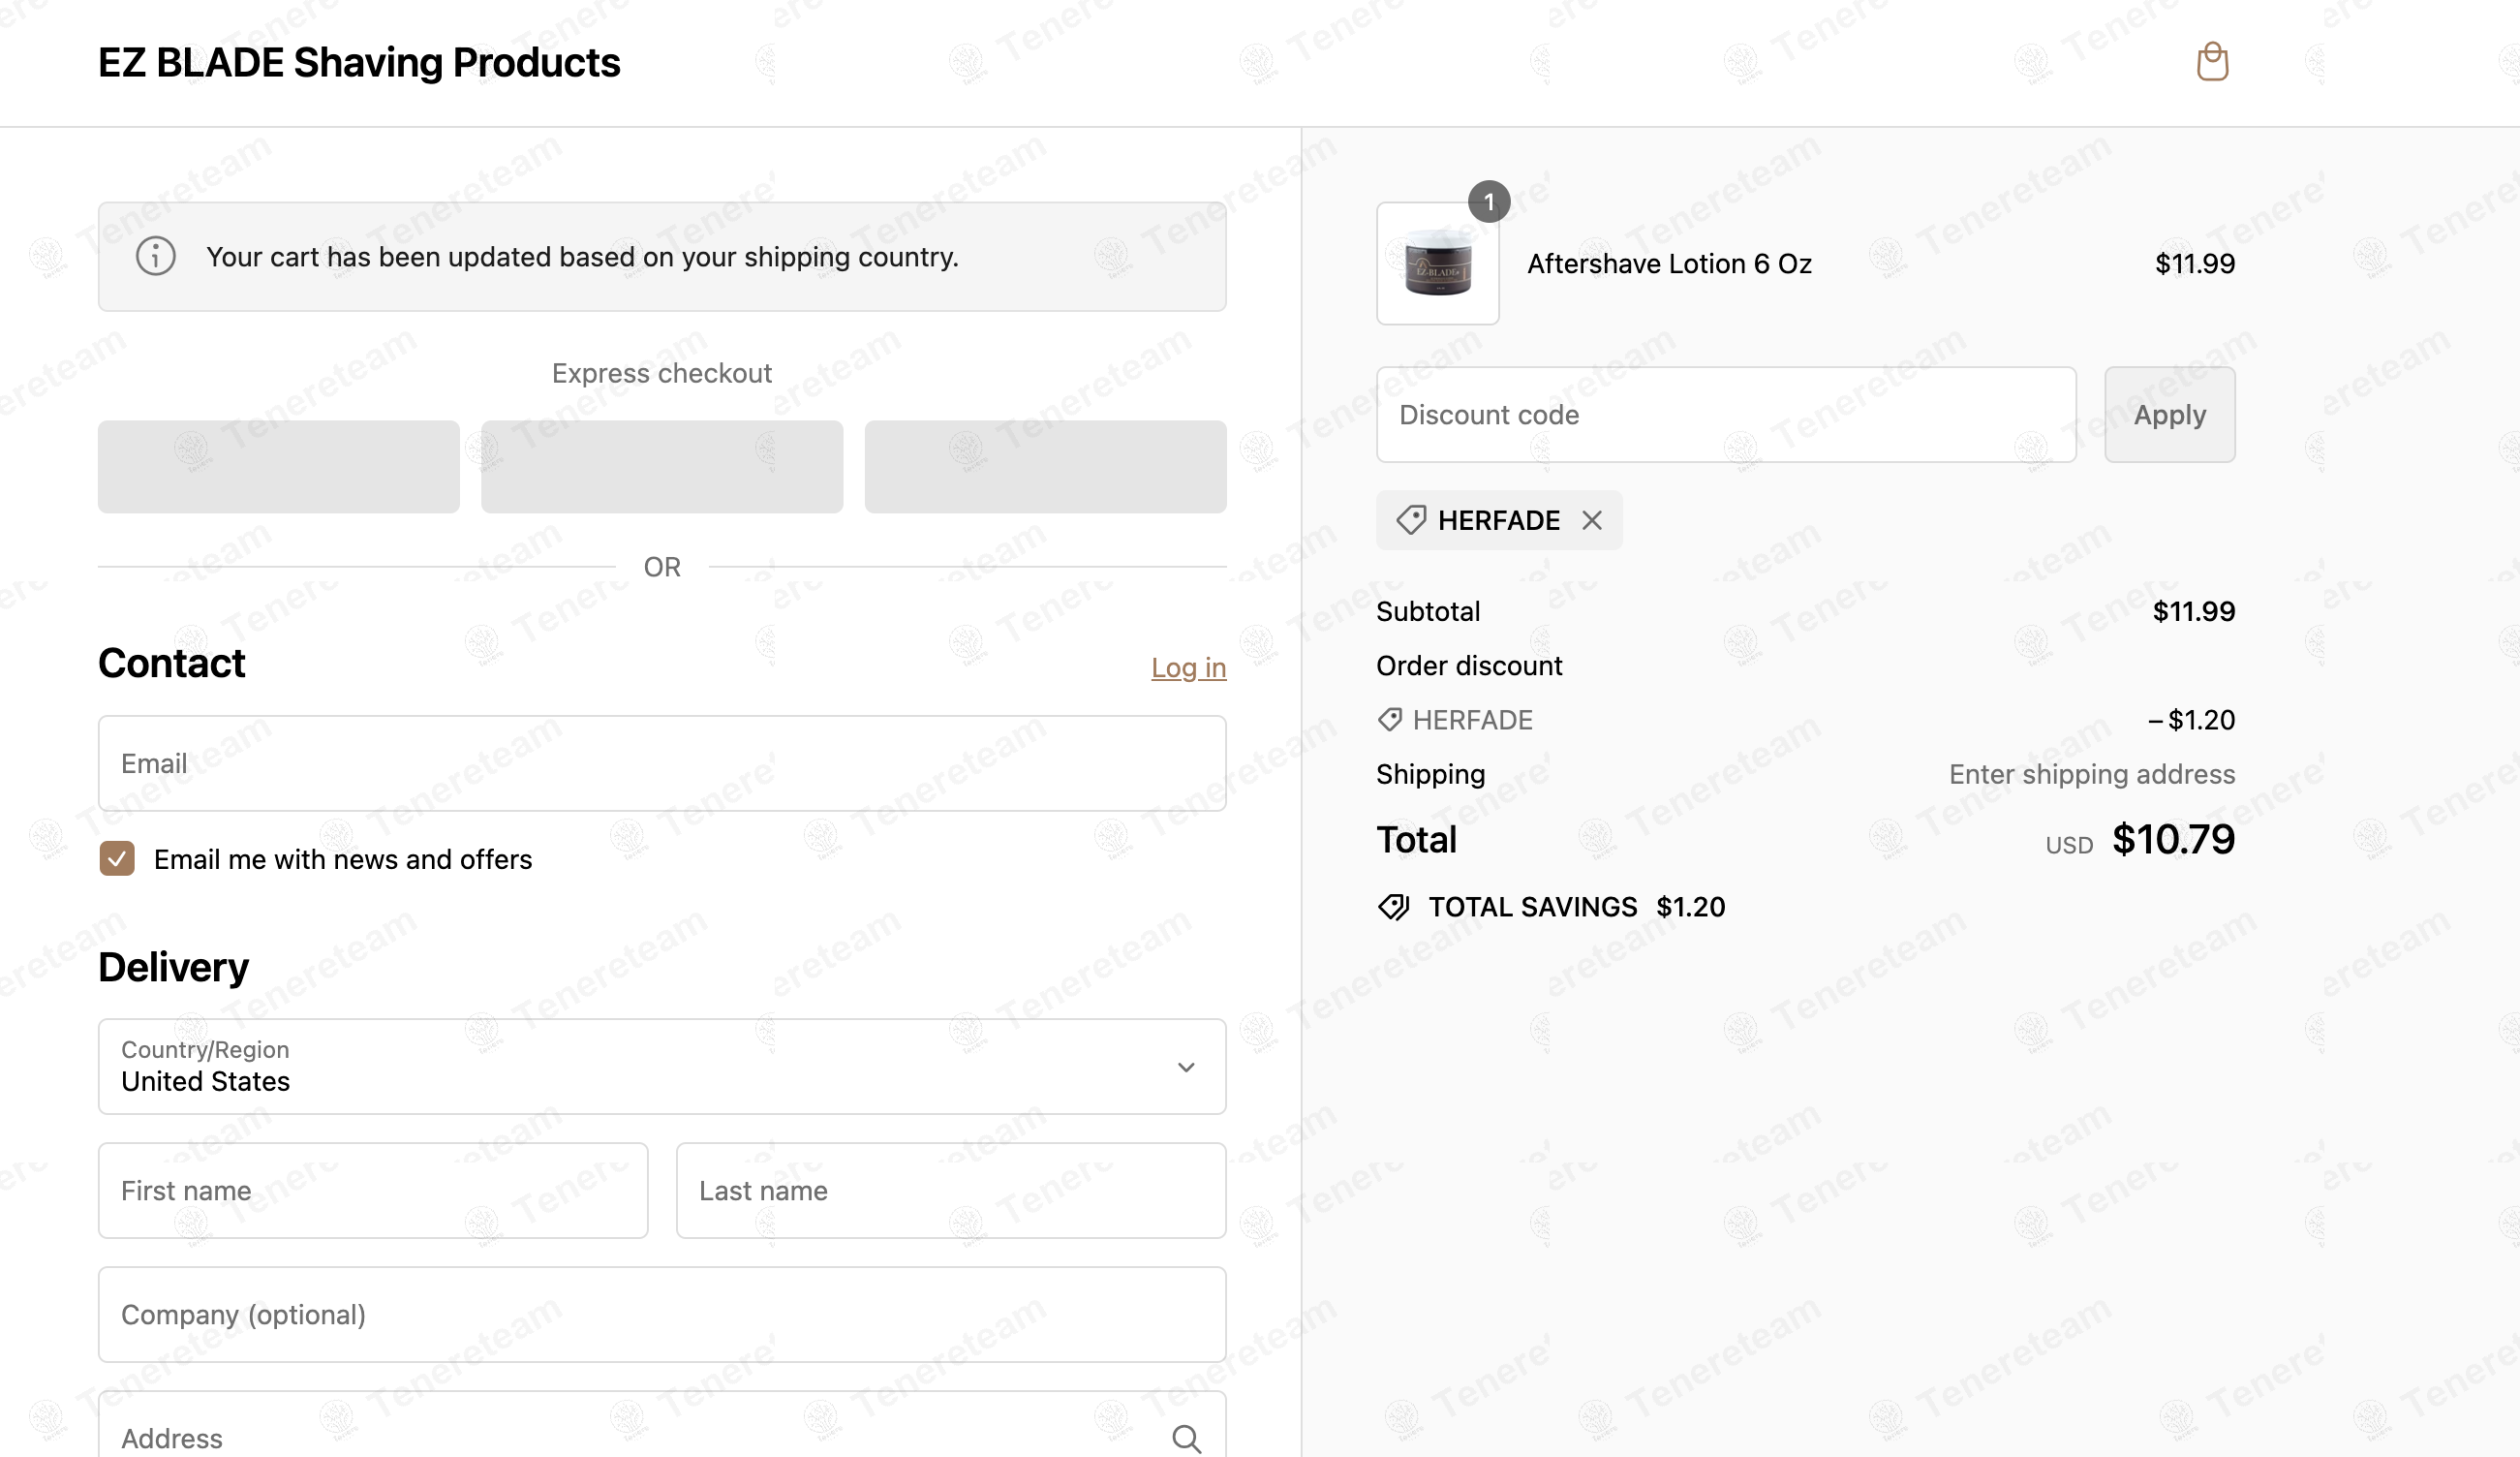Click the search icon in Address field
Image resolution: width=2520 pixels, height=1457 pixels.
[1186, 1438]
